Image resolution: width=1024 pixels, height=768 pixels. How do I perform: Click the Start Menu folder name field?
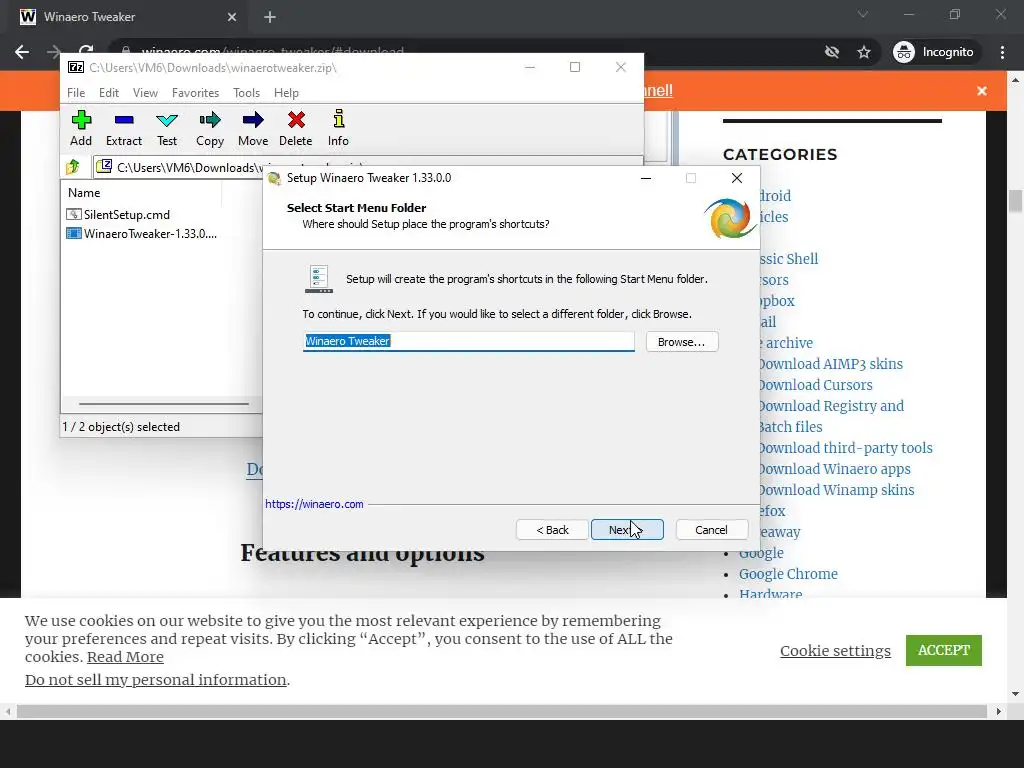click(x=468, y=341)
